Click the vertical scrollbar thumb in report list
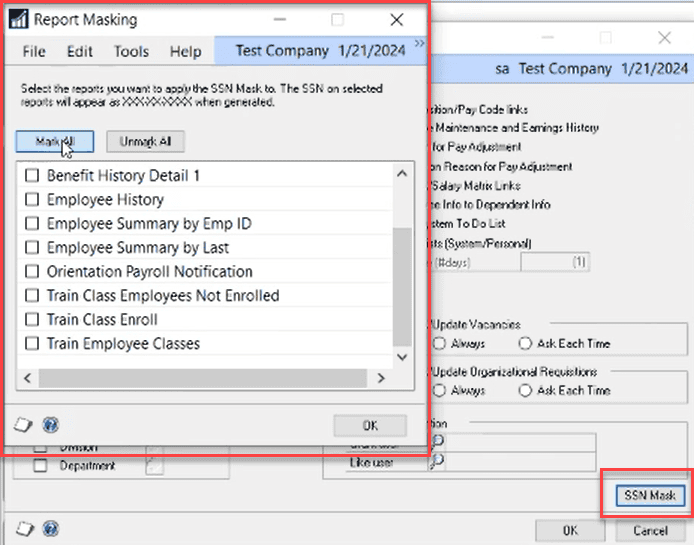Screen dimensions: 694x545 point(402,287)
